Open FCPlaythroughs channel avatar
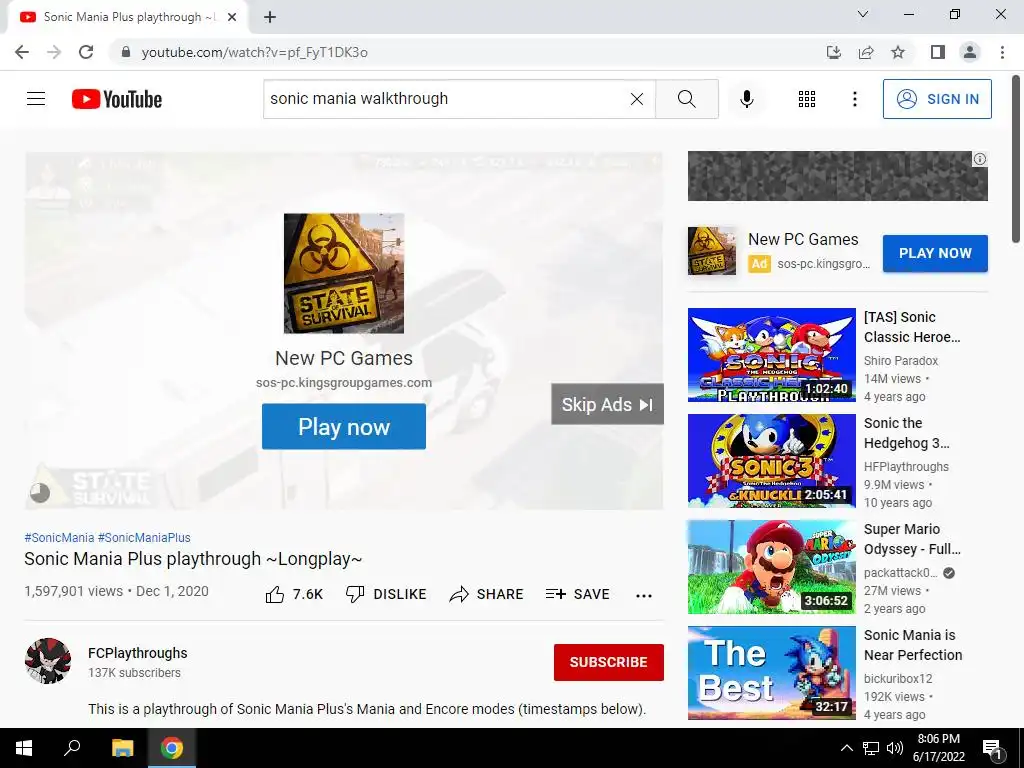Image resolution: width=1024 pixels, height=768 pixels. pos(48,661)
